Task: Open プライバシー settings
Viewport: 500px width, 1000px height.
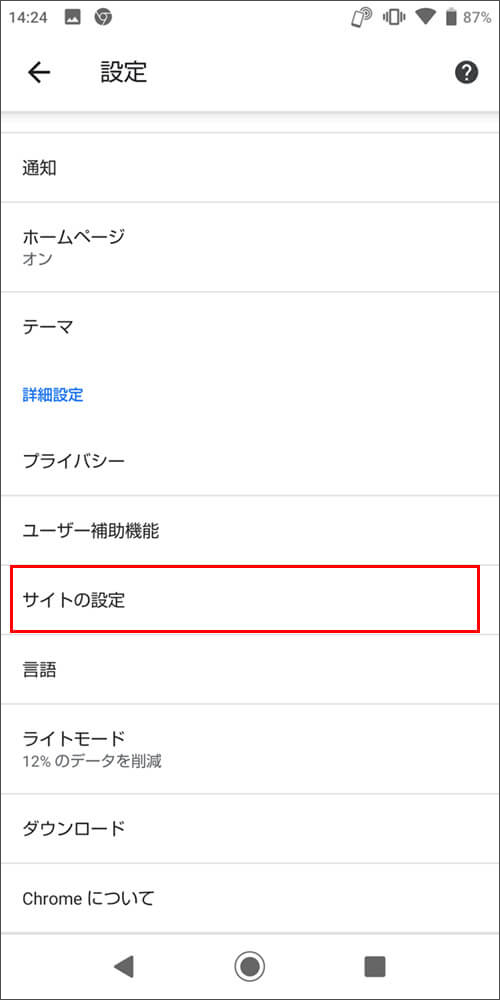Action: pos(250,460)
